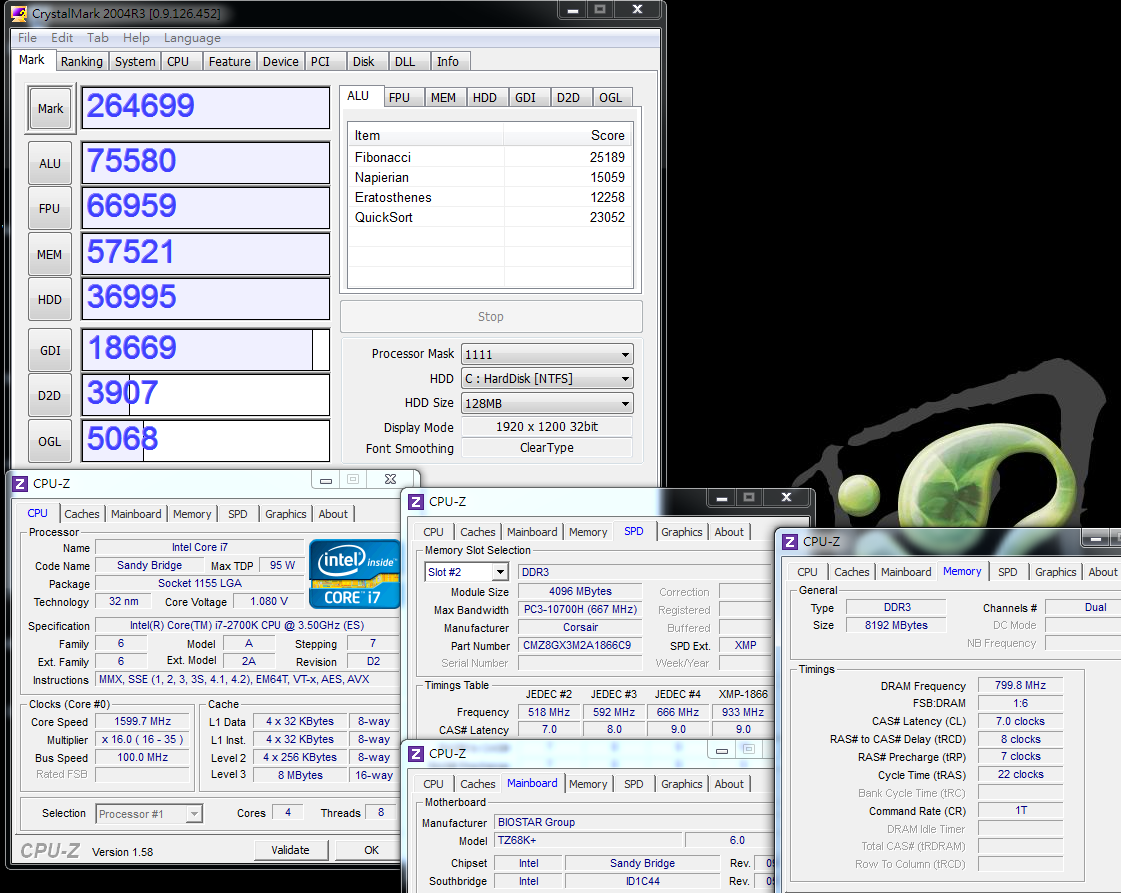
Task: Click the OGL benchmark button
Action: (50, 441)
